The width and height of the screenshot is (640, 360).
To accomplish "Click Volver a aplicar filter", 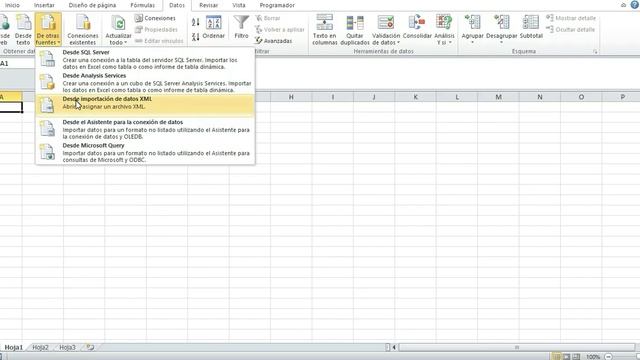I will click(x=280, y=29).
